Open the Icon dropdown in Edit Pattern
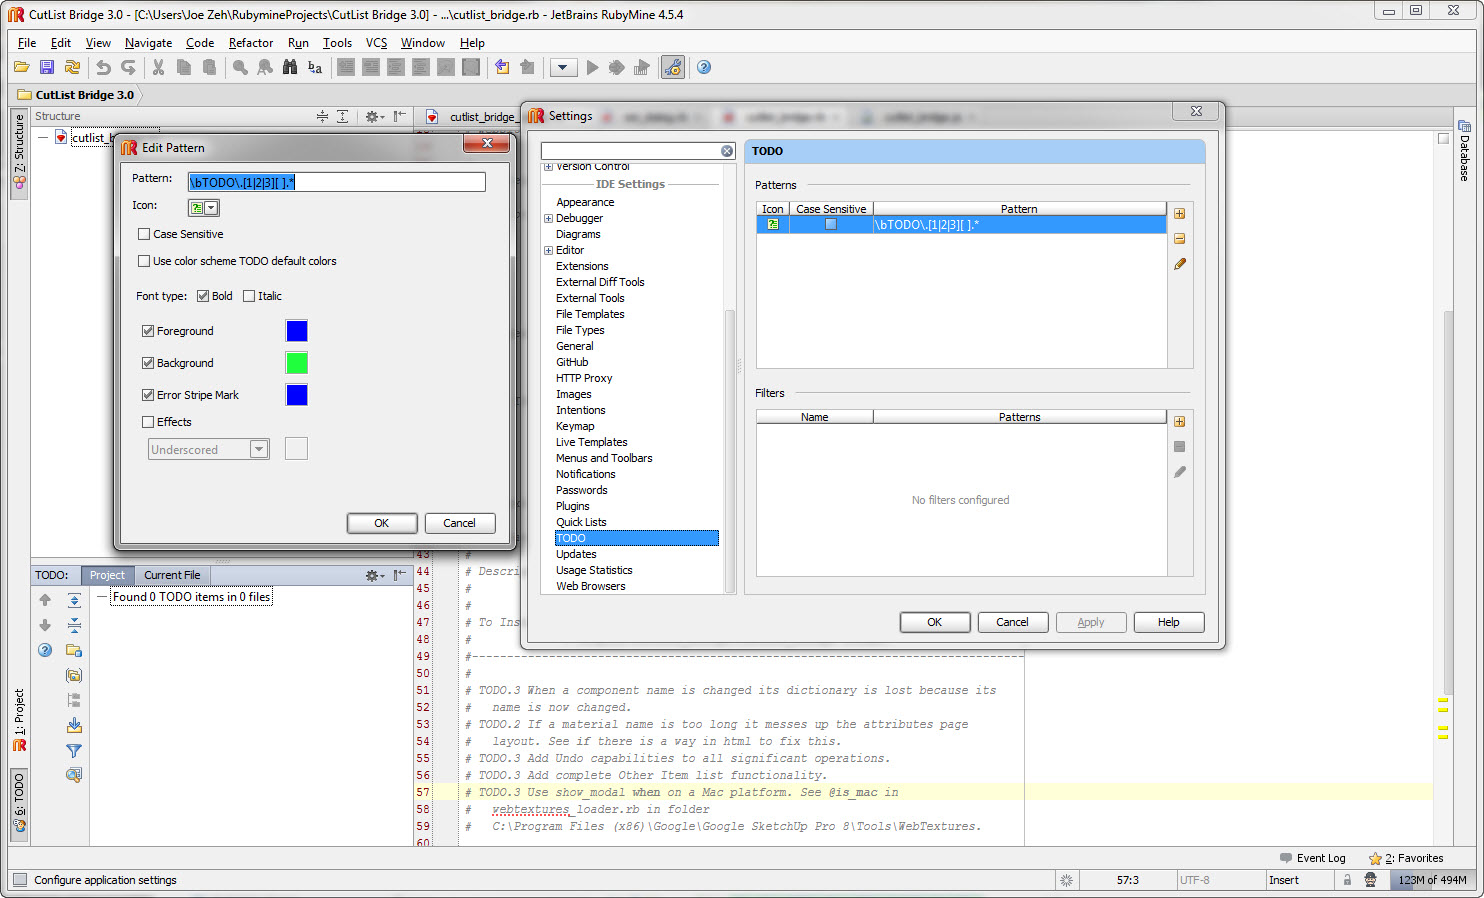The height and width of the screenshot is (898, 1484). [203, 208]
